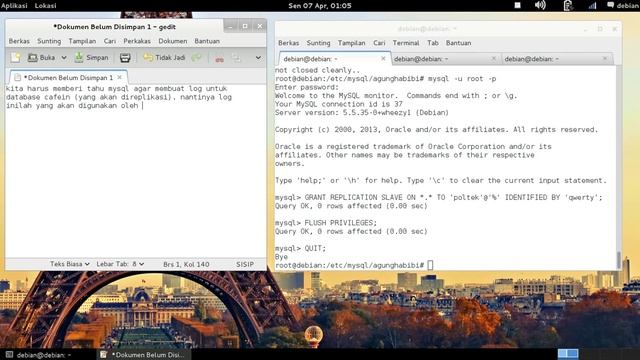Click the new document icon in gedit
The image size is (640, 360).
(x=16, y=58)
